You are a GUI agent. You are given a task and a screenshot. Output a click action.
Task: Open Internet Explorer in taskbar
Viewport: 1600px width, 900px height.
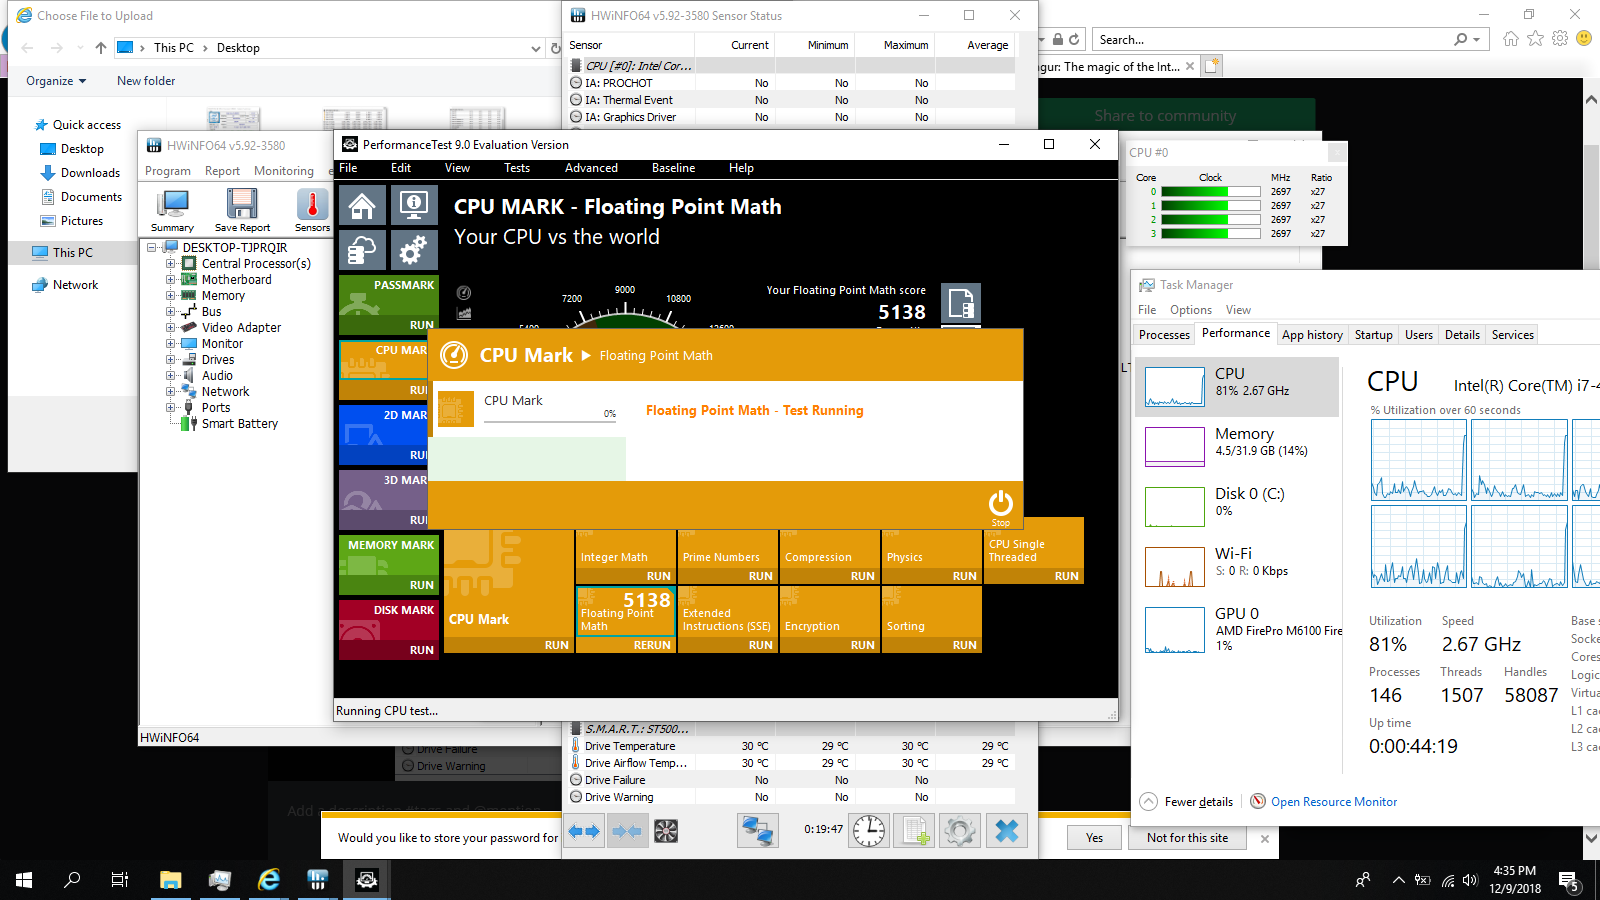pyautogui.click(x=269, y=880)
